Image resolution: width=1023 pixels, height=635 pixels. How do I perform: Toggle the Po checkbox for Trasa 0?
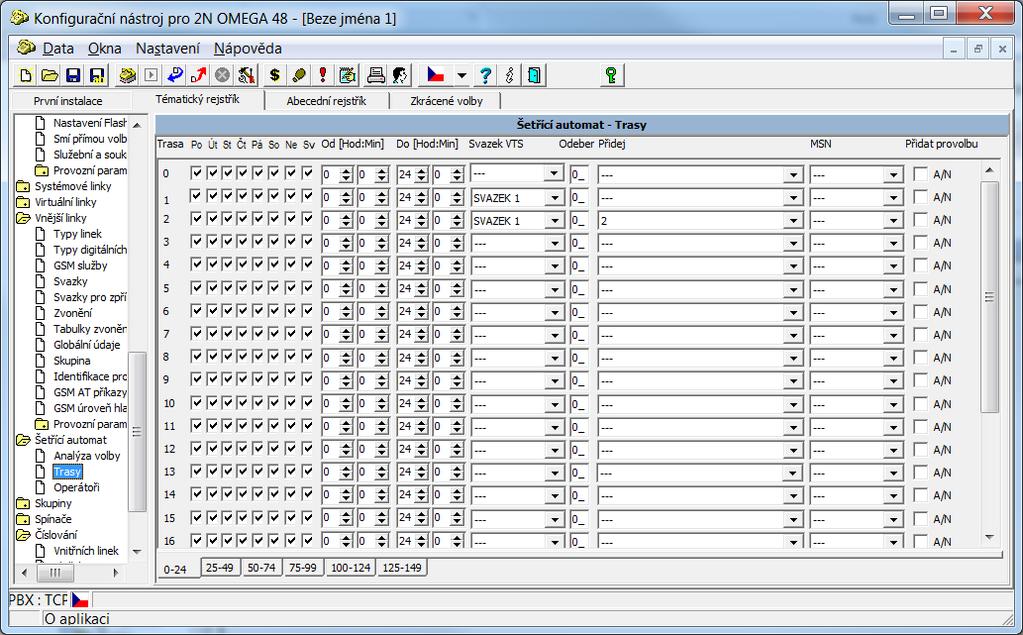point(196,173)
